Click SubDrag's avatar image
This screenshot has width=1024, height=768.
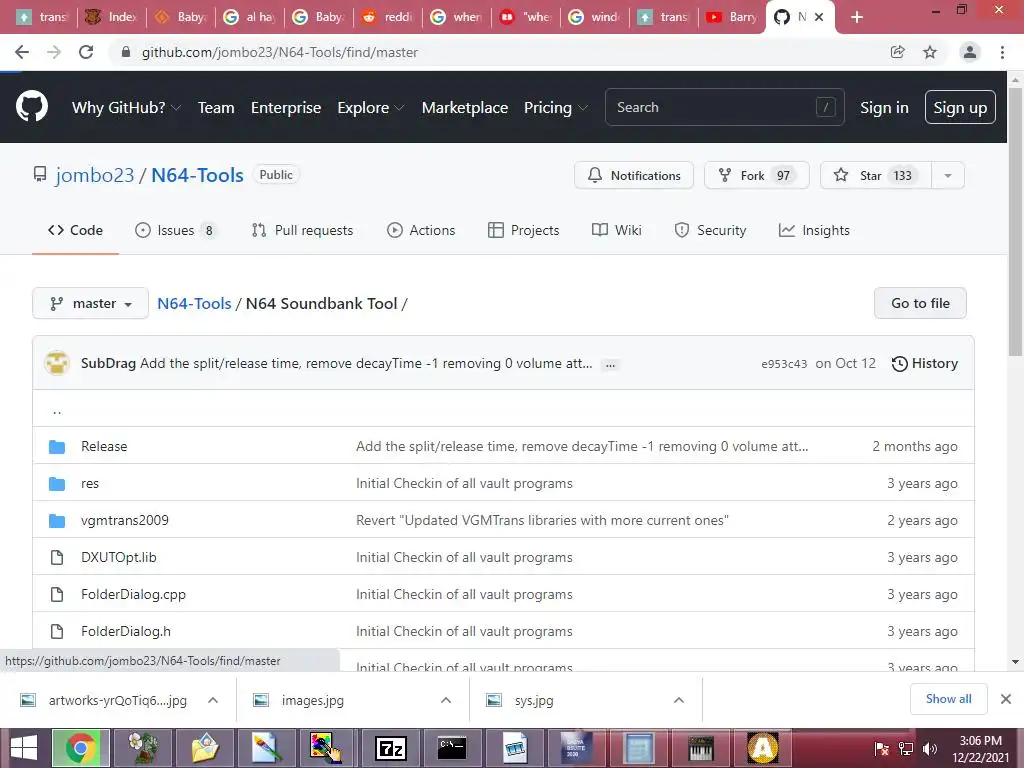57,363
